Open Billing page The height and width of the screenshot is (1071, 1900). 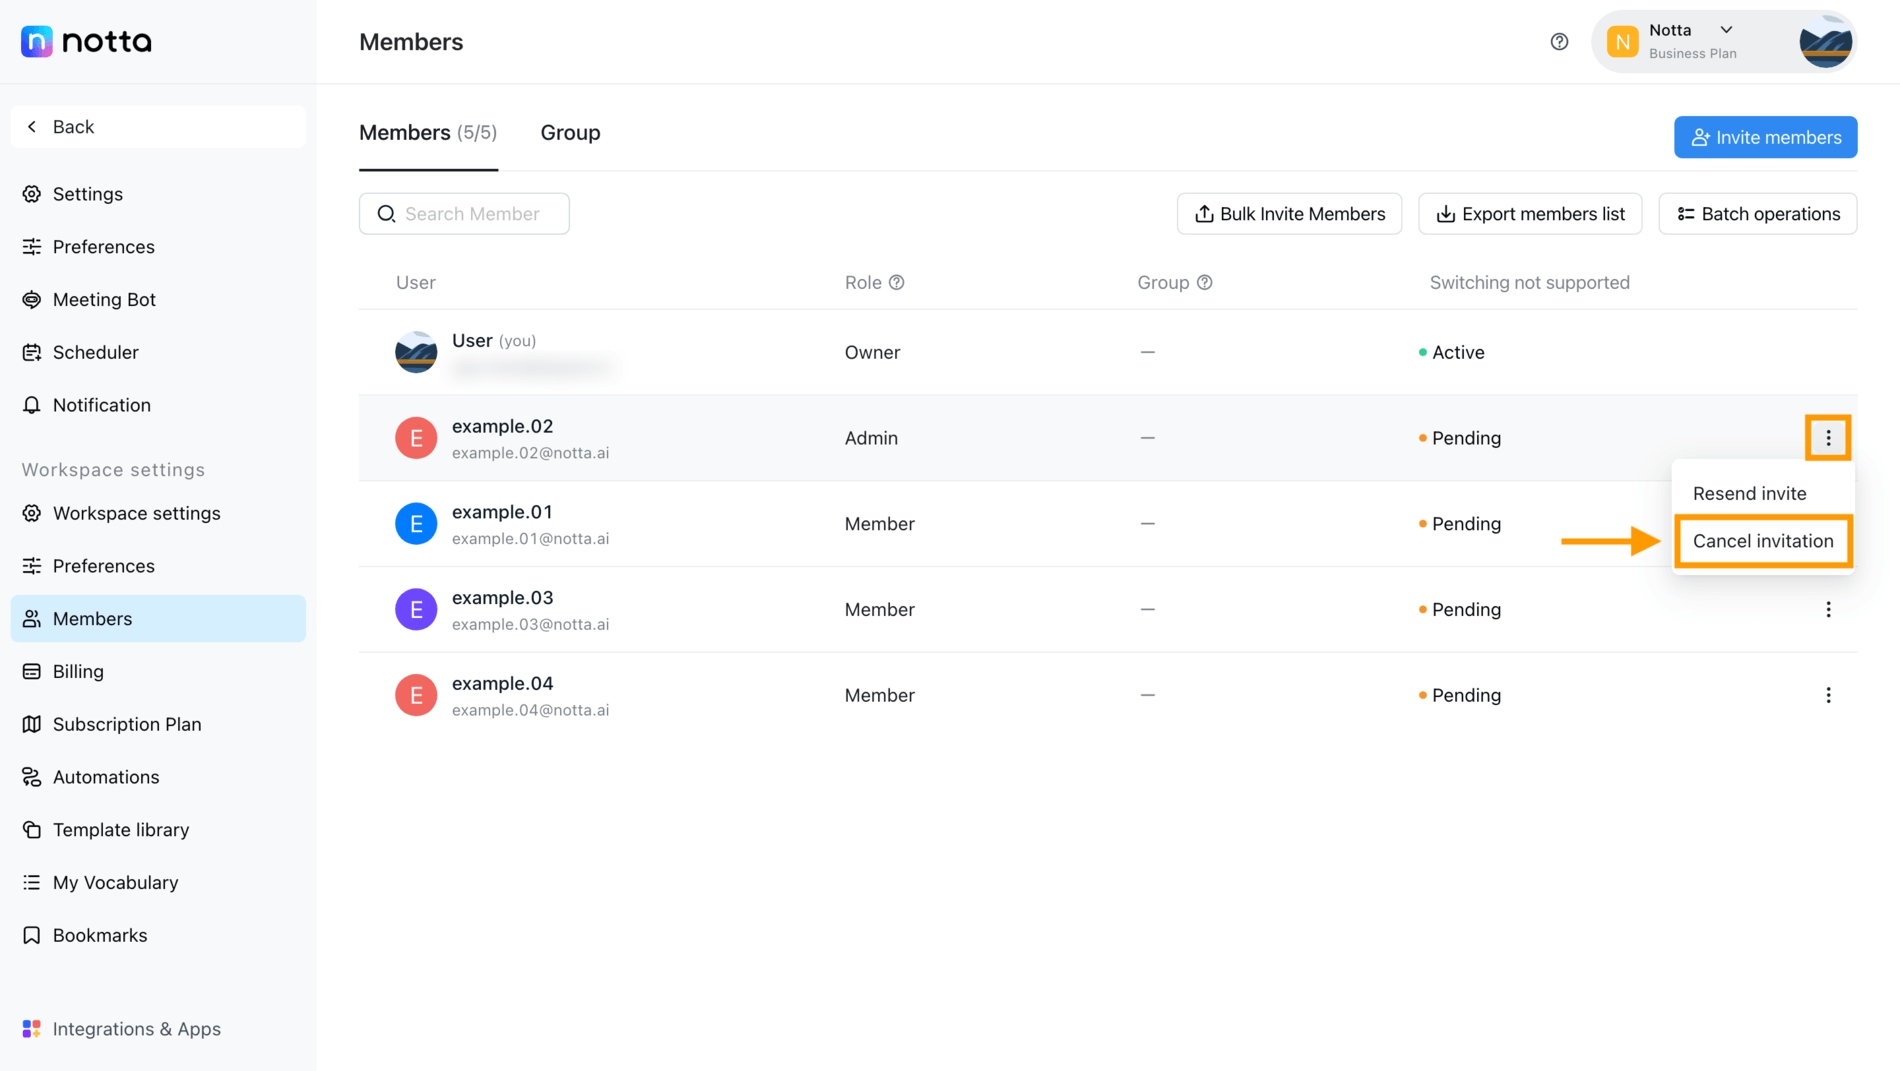pyautogui.click(x=158, y=672)
